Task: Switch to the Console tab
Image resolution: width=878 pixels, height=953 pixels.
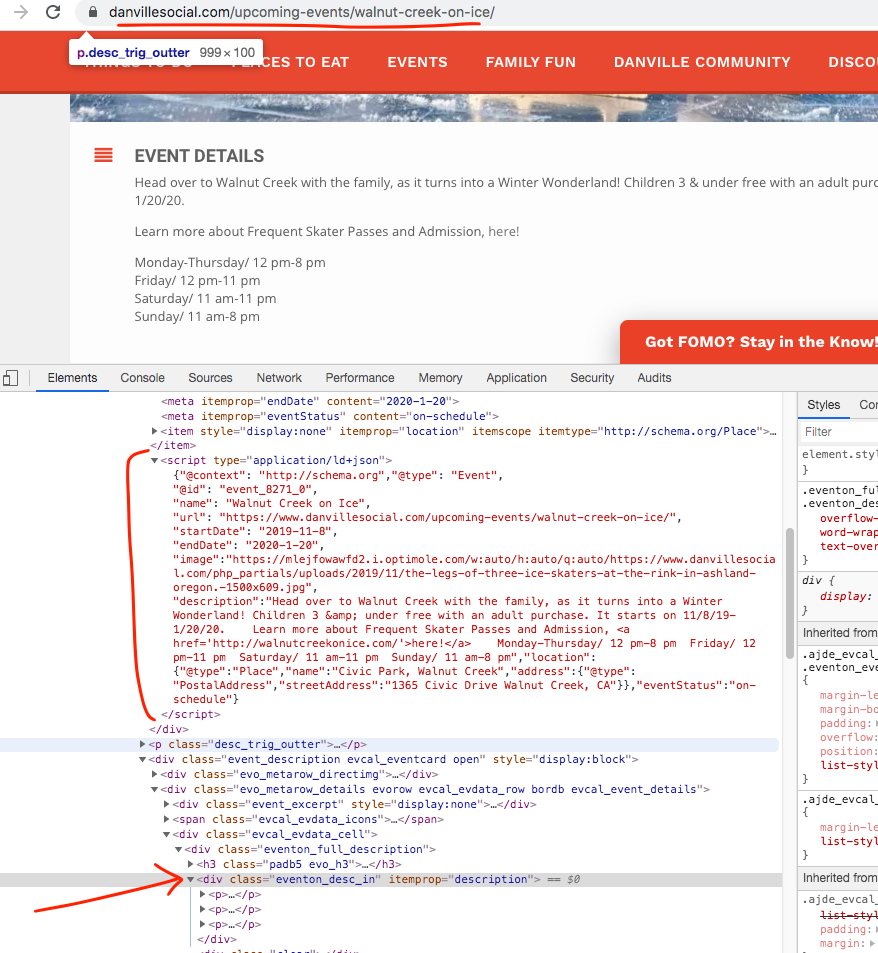Action: [x=142, y=378]
